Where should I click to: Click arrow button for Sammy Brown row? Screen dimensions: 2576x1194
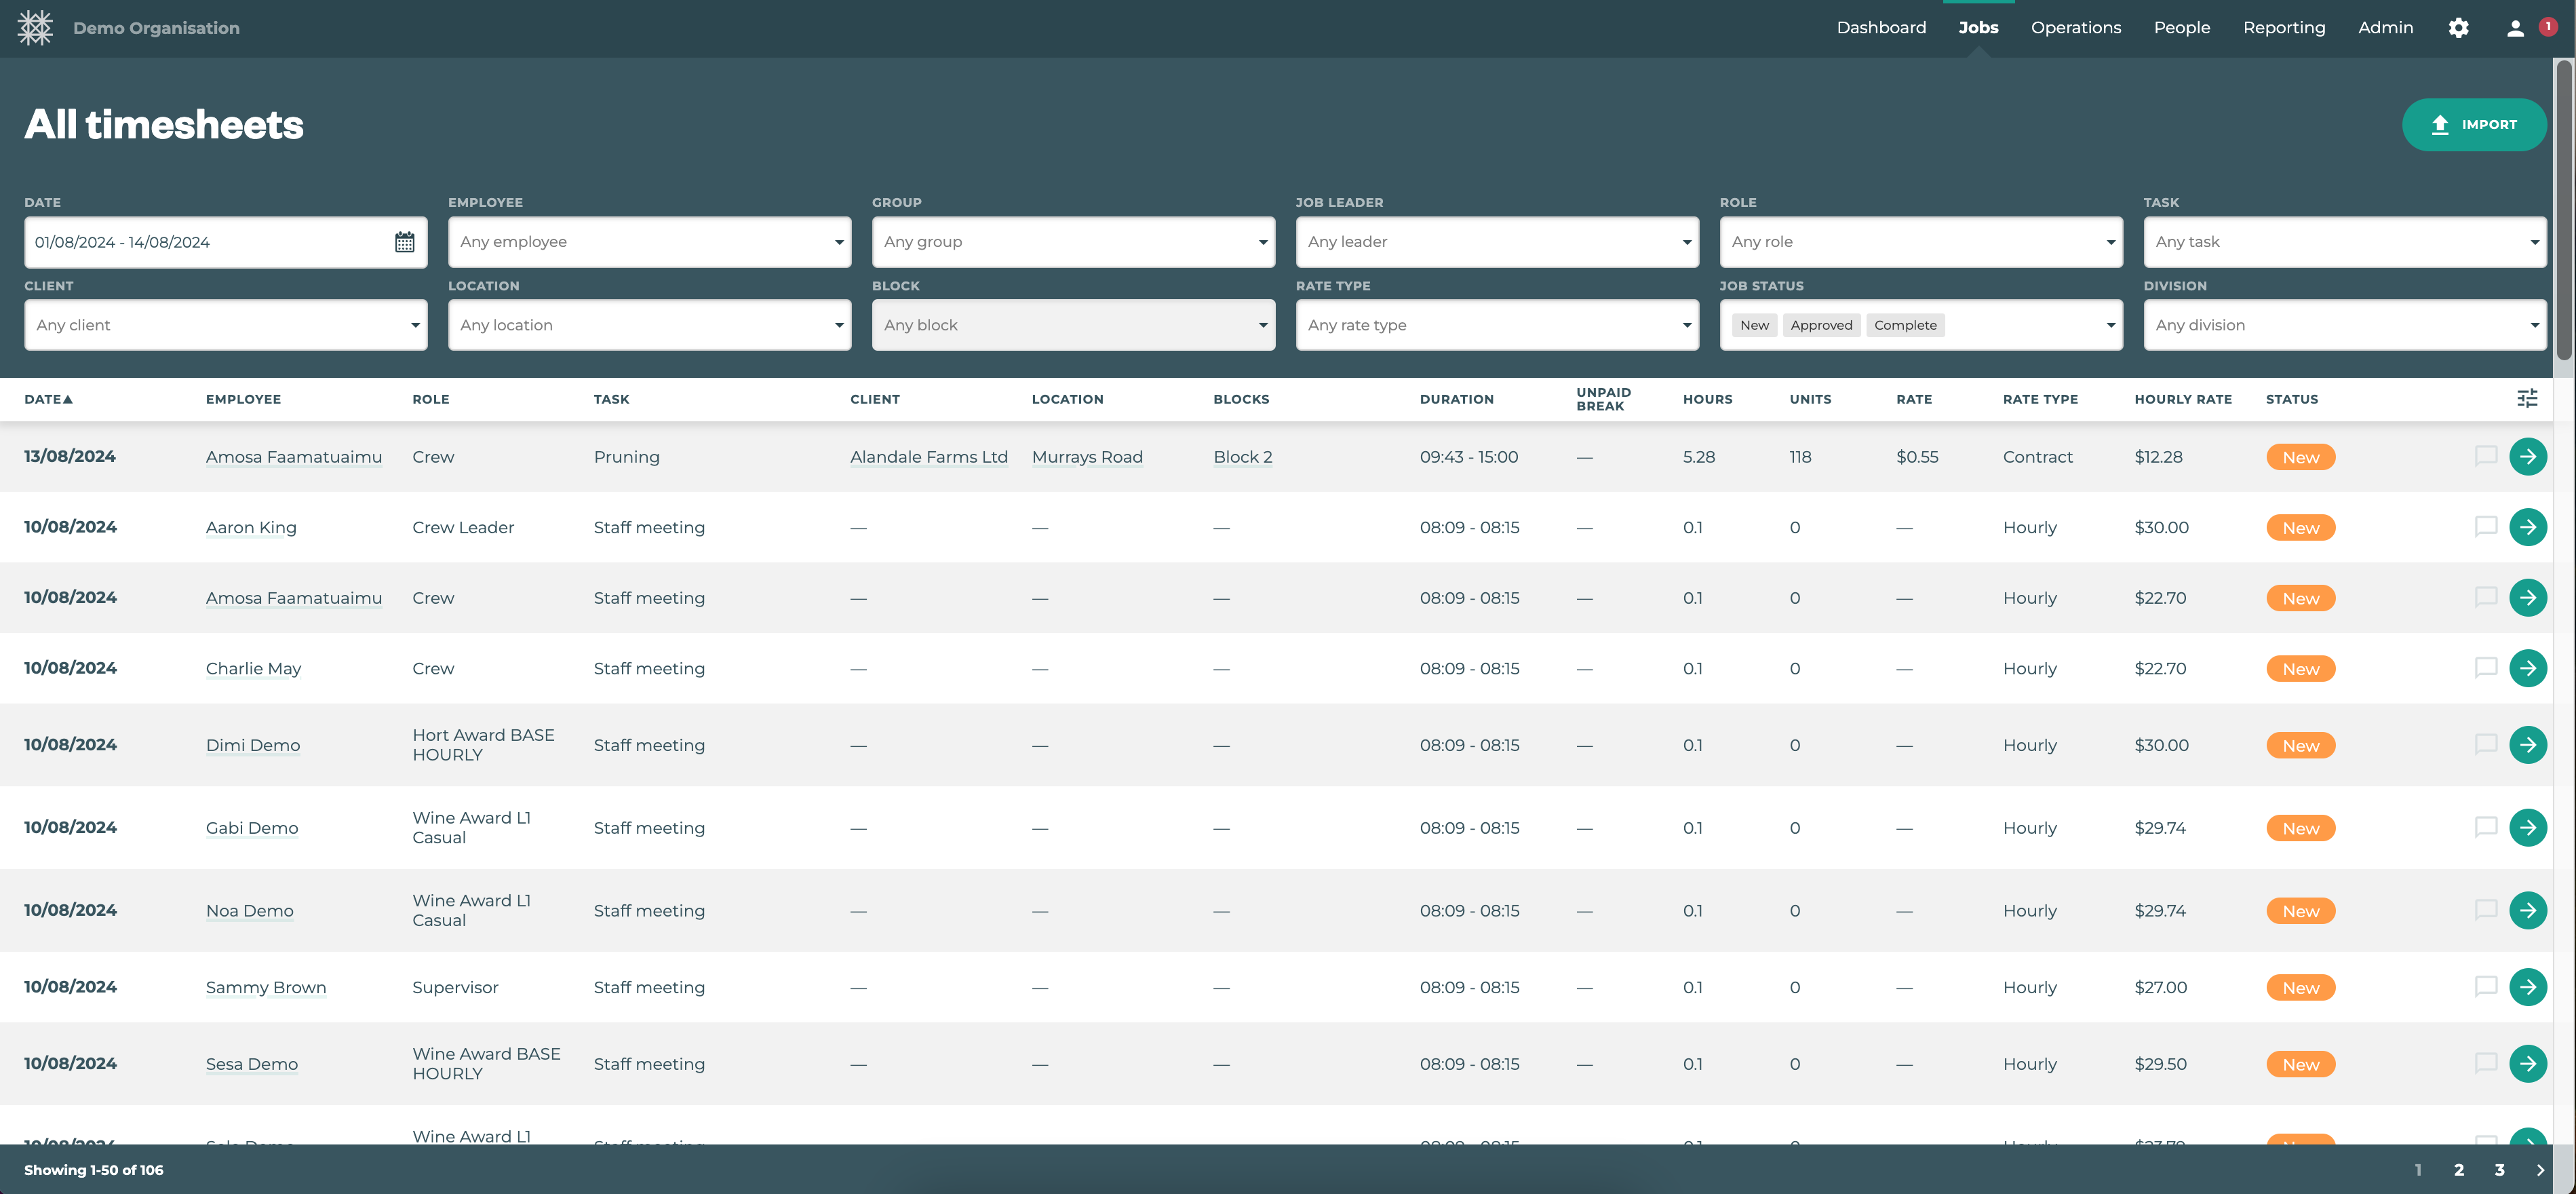(2527, 987)
